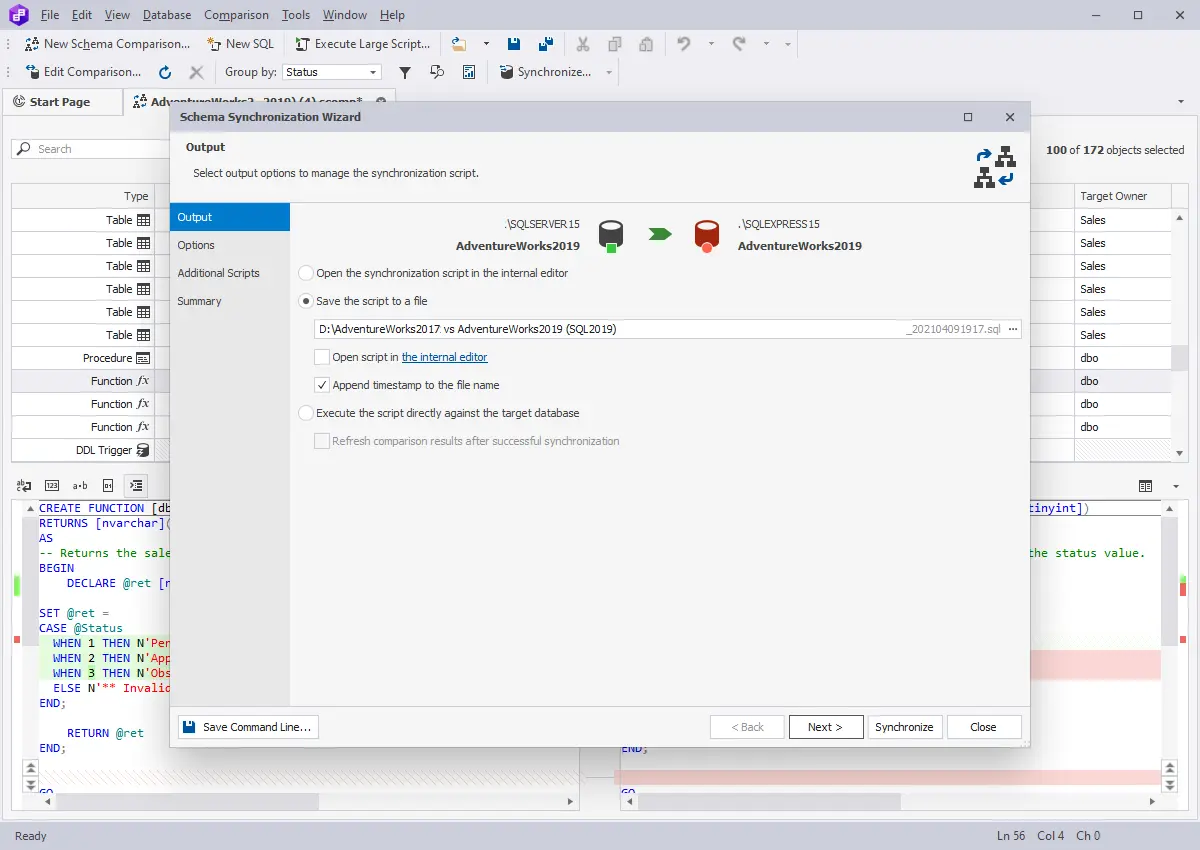Image resolution: width=1200 pixels, height=850 pixels.
Task: Click the New SQL toolbar button
Action: (240, 44)
